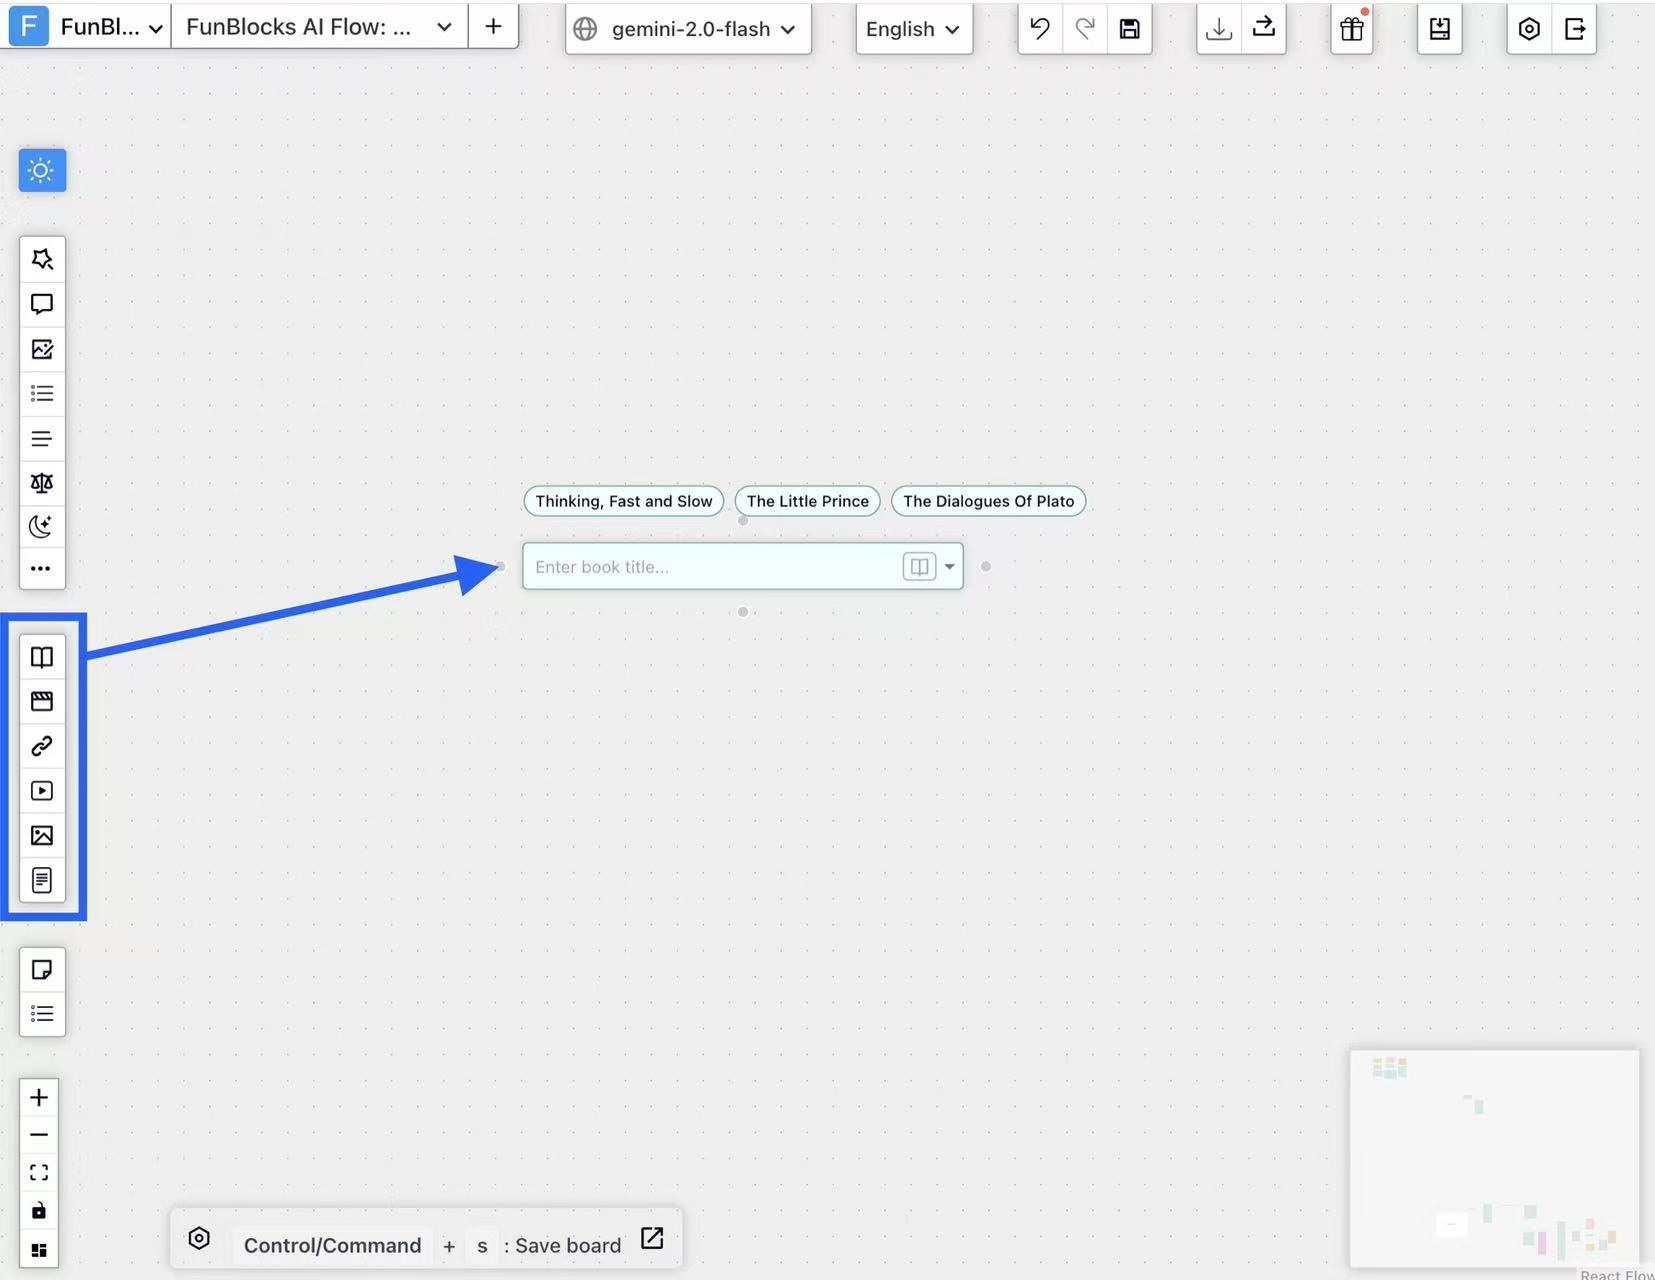This screenshot has width=1655, height=1280.
Task: Create a new board with the plus button
Action: pyautogui.click(x=493, y=26)
